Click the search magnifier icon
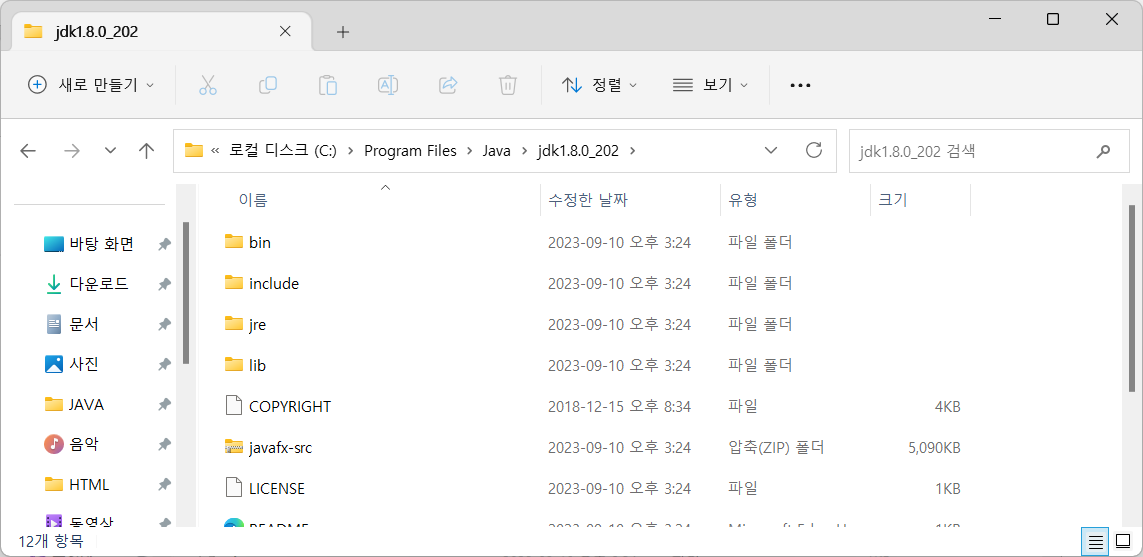1143x557 pixels. (x=1103, y=151)
